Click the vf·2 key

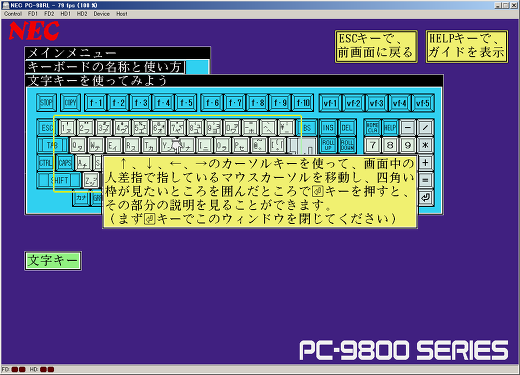(353, 103)
